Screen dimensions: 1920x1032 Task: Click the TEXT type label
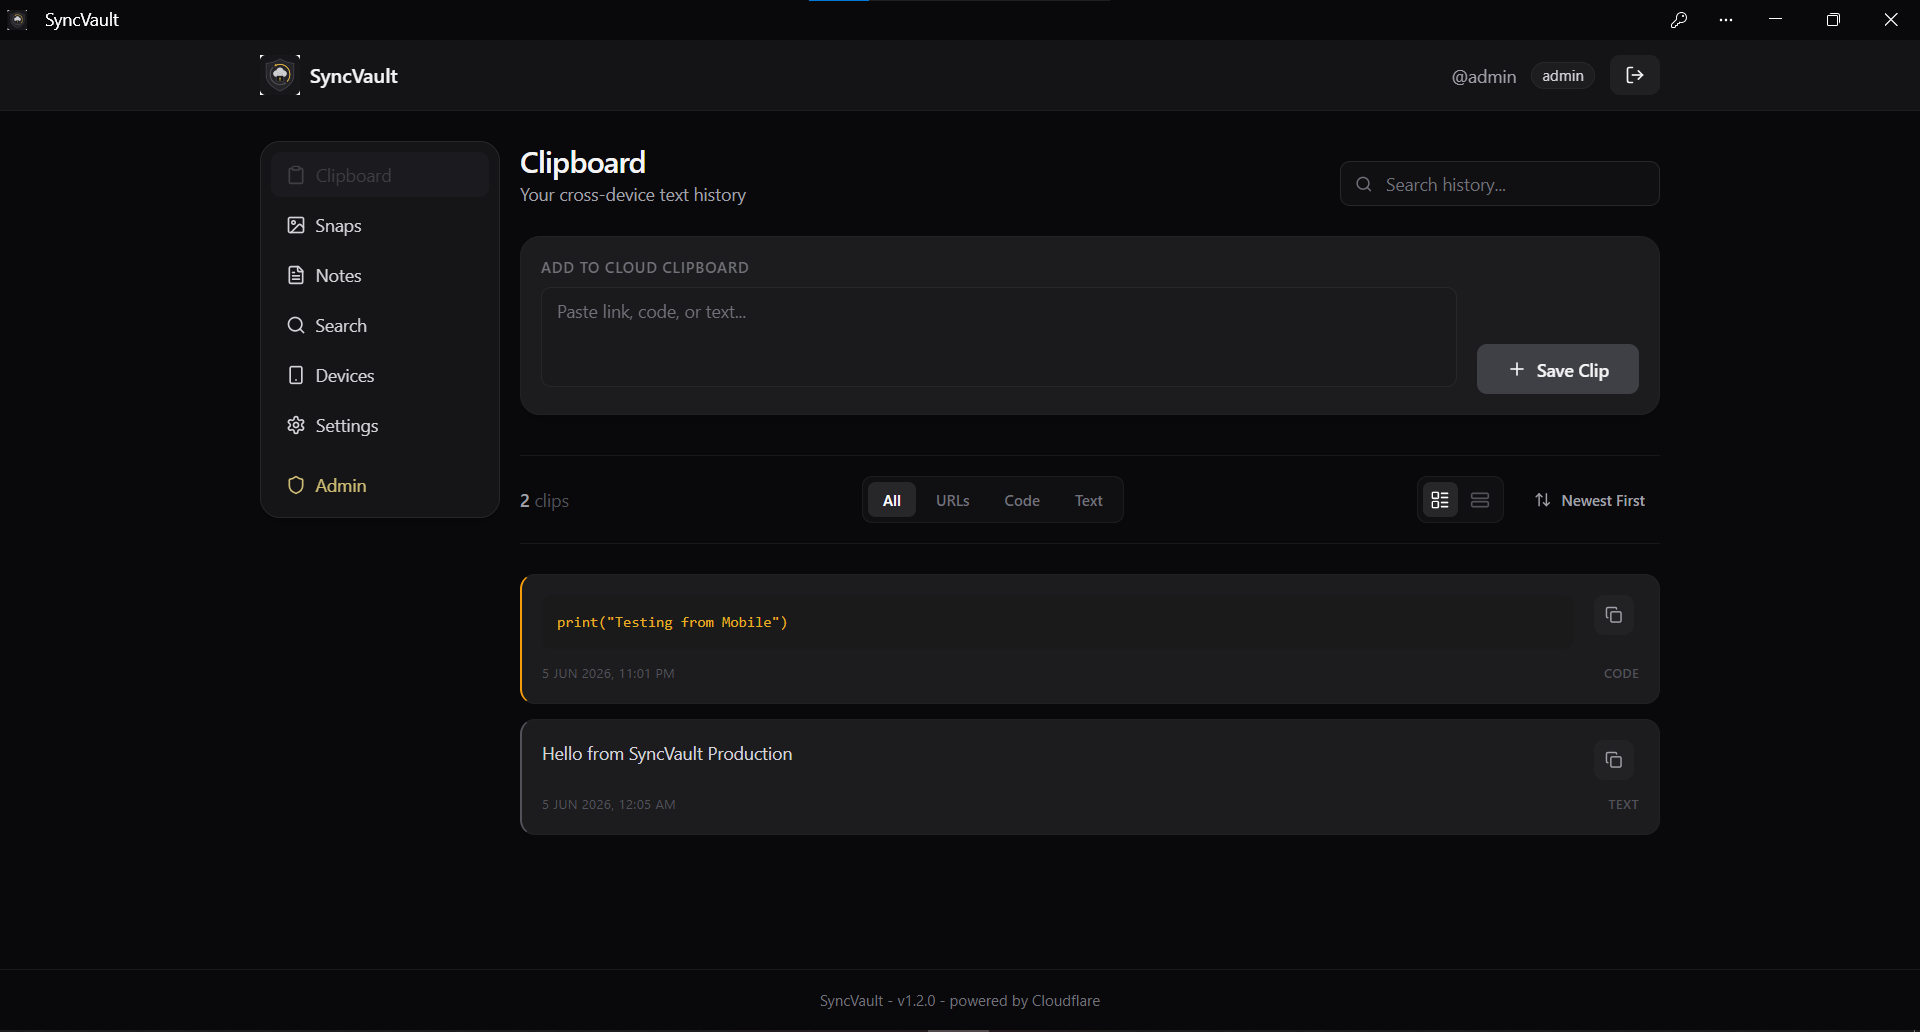[1623, 805]
